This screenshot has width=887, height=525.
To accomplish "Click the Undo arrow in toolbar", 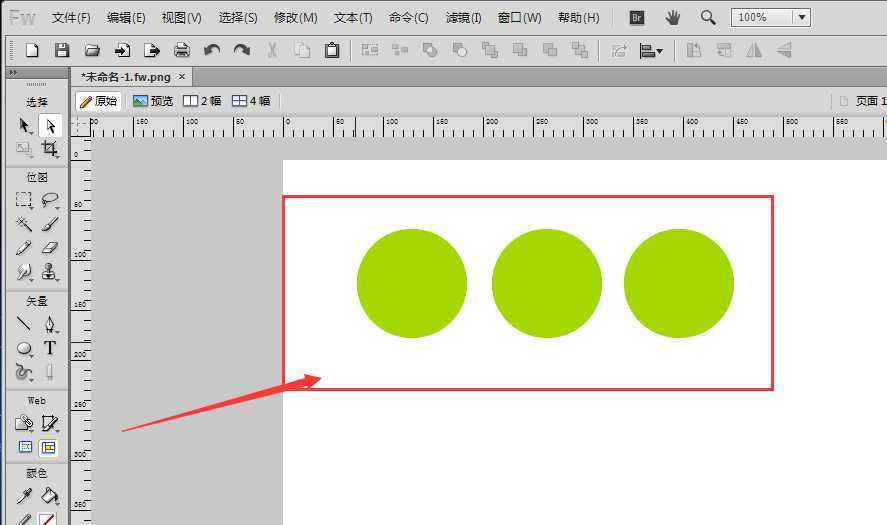I will [211, 50].
